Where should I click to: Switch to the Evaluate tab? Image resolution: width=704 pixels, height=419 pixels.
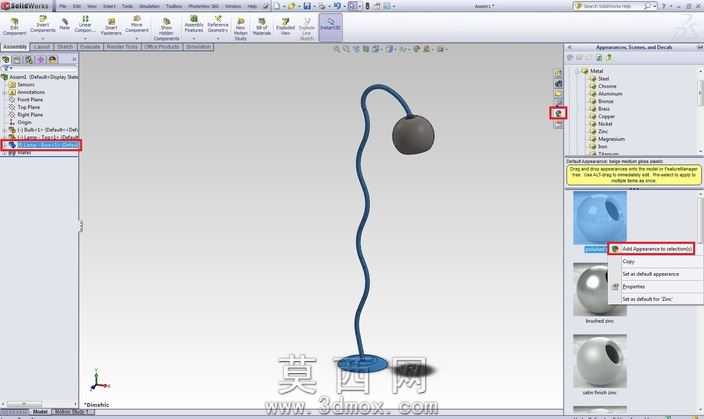point(90,47)
